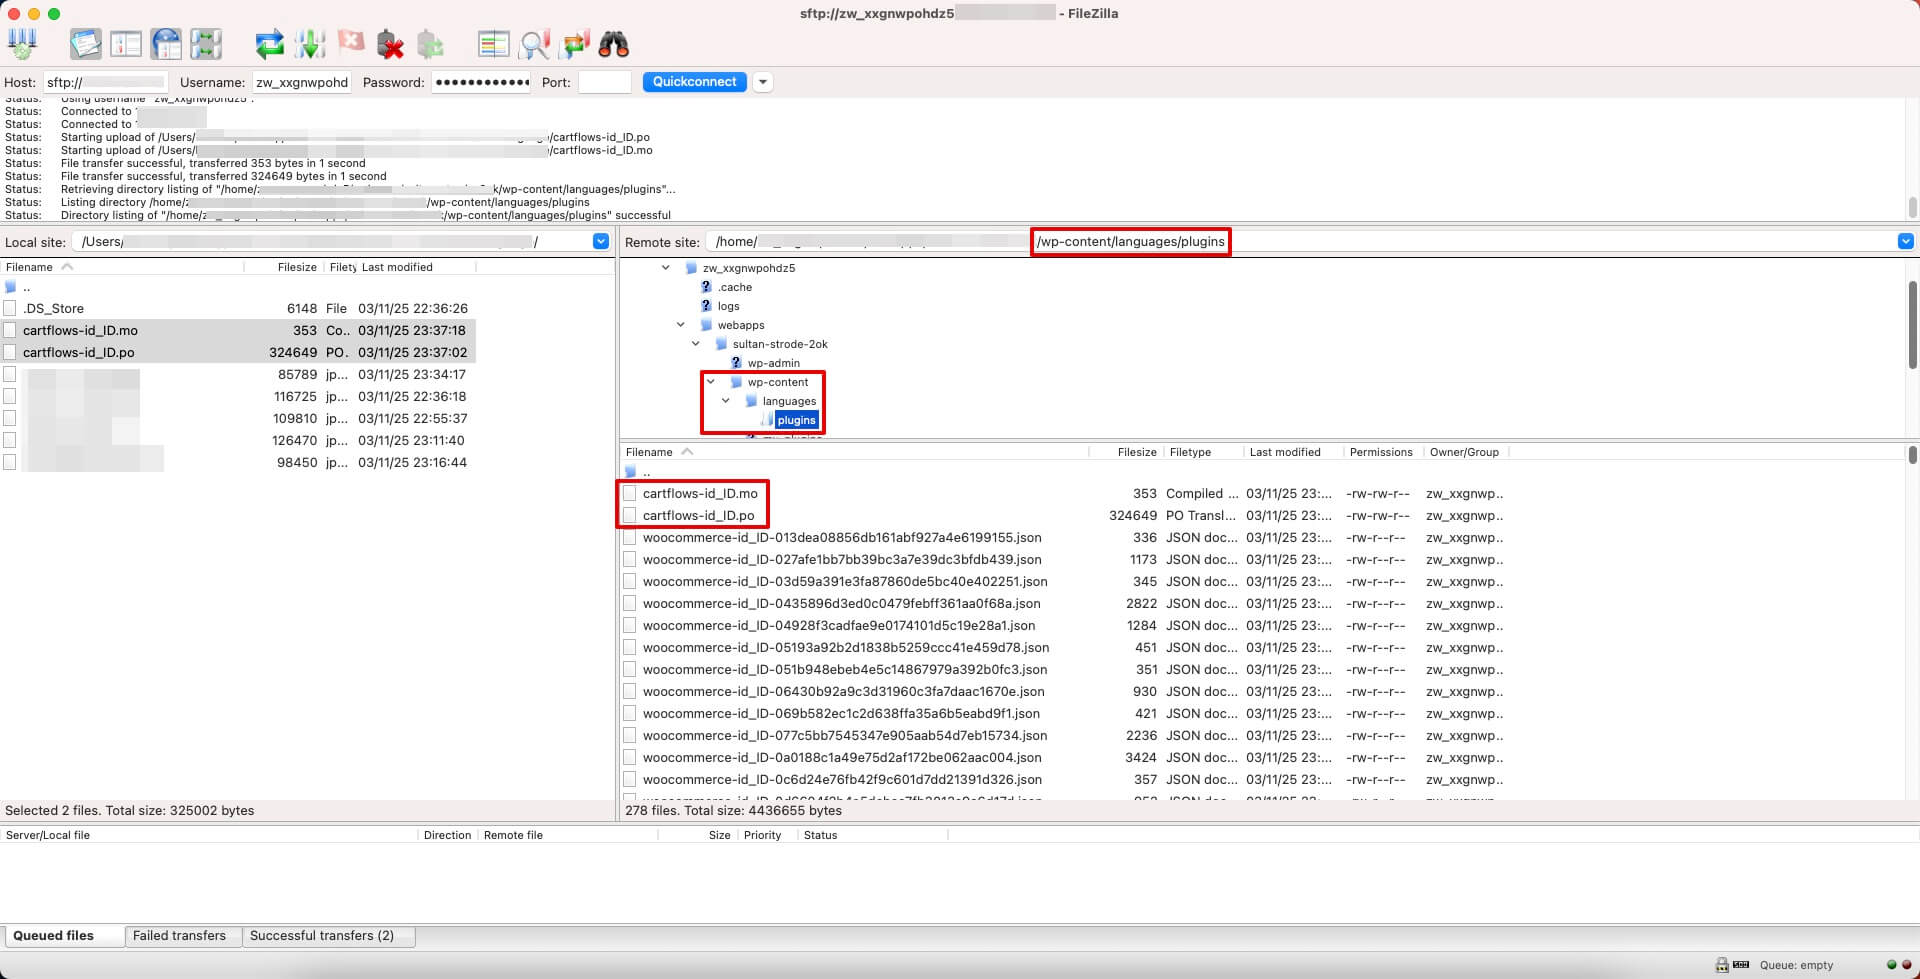Tick the checkbox for woocommerce-id_ID-013dea JSON file
Image resolution: width=1920 pixels, height=979 pixels.
pyautogui.click(x=630, y=537)
